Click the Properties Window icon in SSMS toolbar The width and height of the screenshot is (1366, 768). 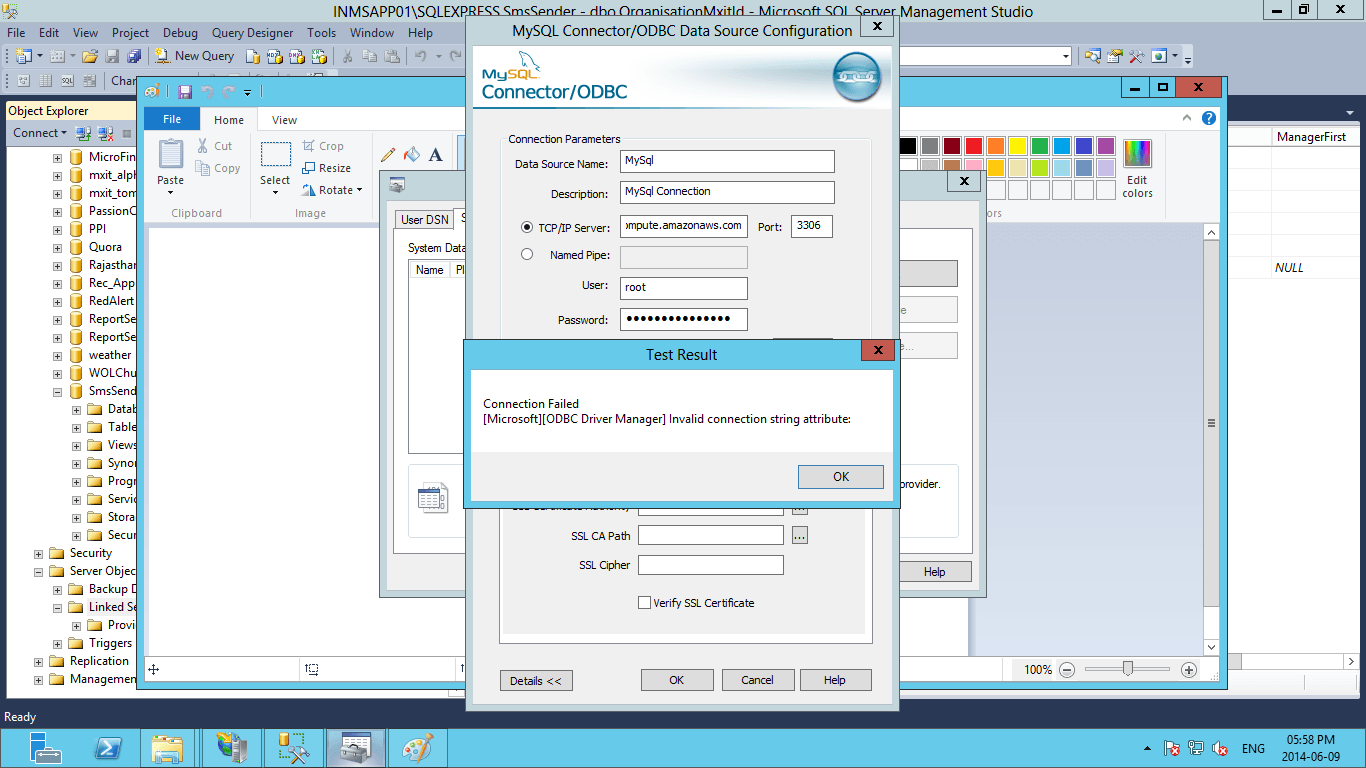[x=1115, y=56]
